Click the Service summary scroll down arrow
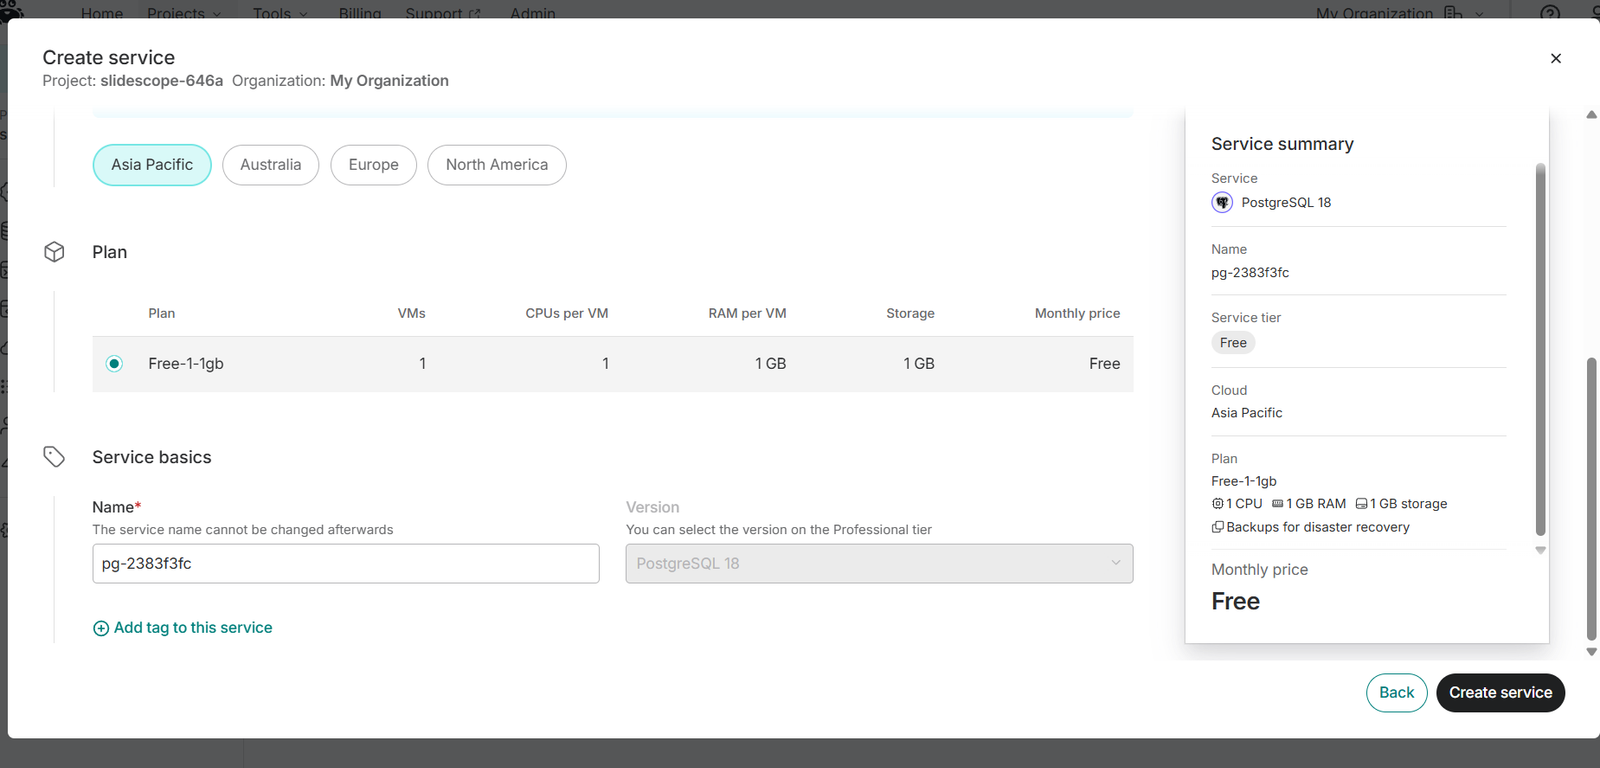 pos(1540,550)
